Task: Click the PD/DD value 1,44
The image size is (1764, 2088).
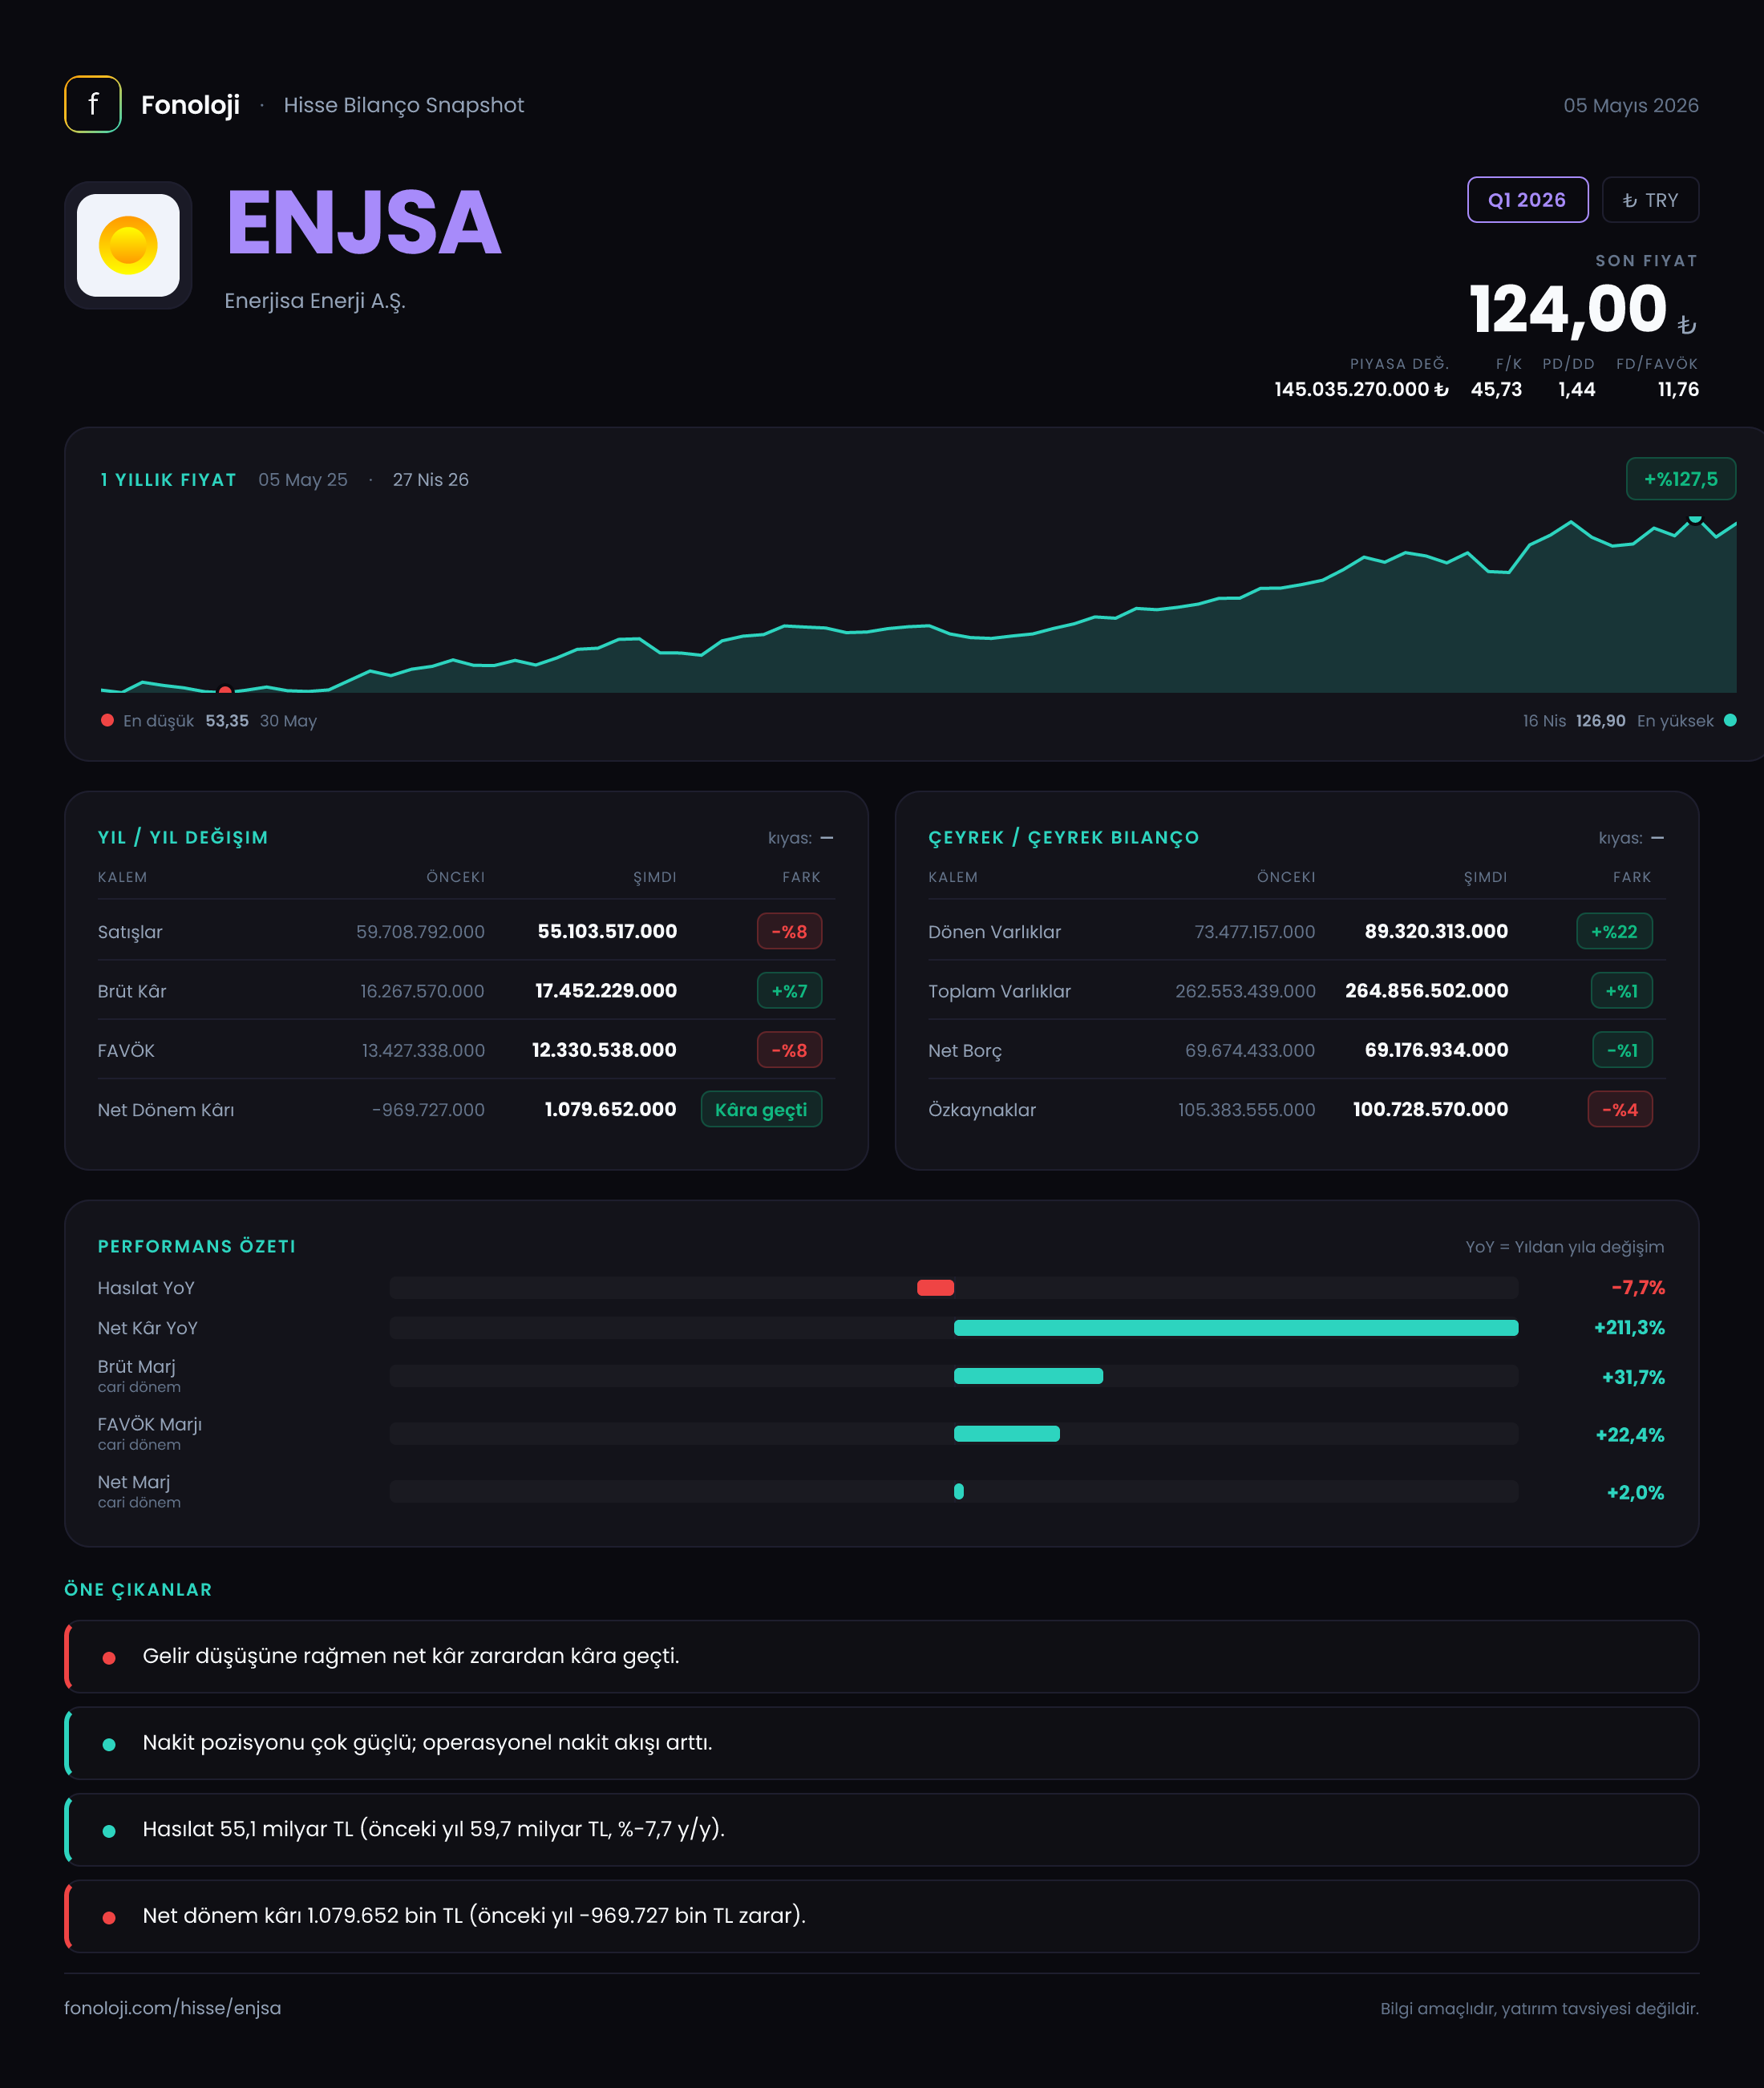Action: point(1576,389)
